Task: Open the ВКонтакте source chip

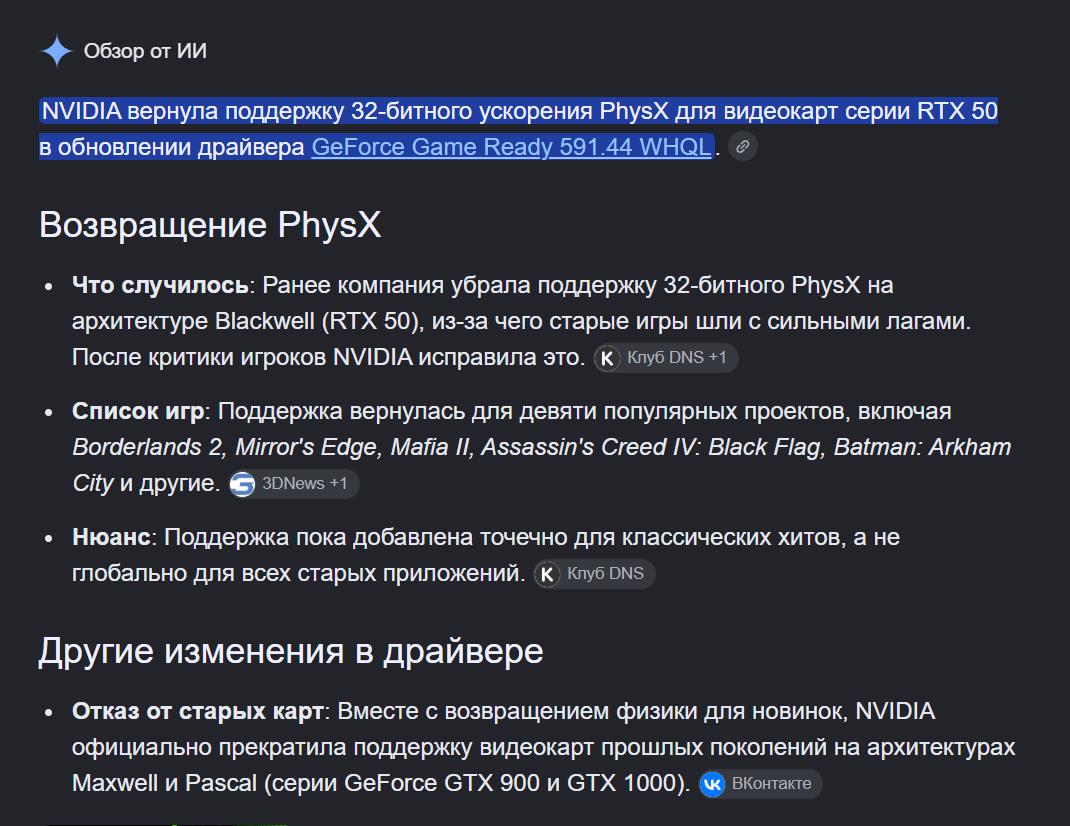Action: (760, 784)
